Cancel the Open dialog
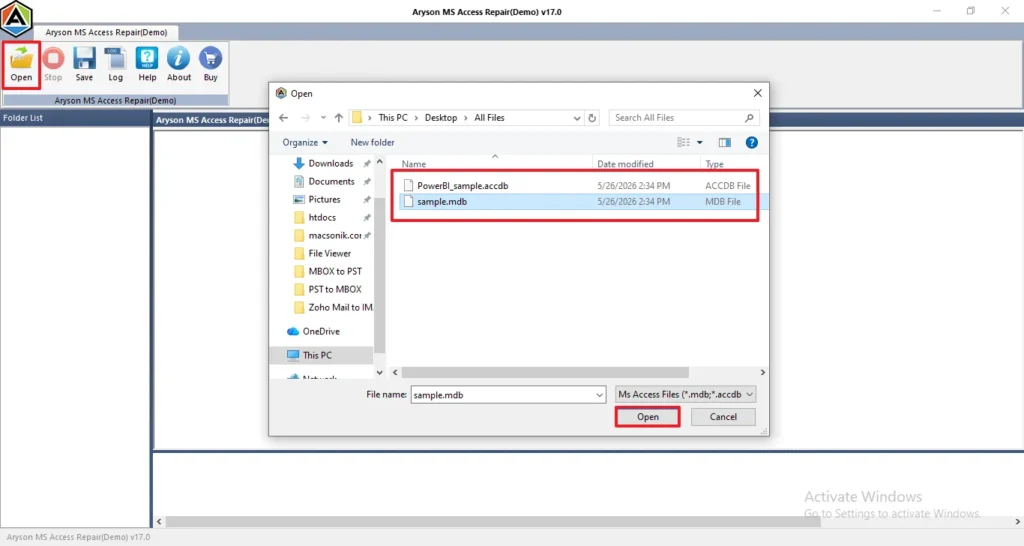Image resolution: width=1024 pixels, height=546 pixels. point(723,417)
